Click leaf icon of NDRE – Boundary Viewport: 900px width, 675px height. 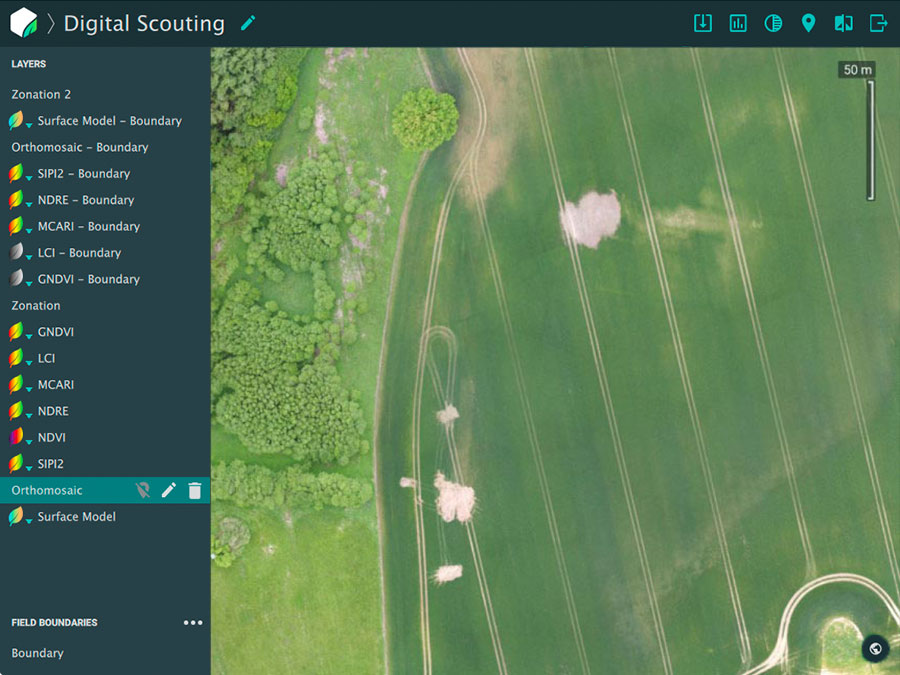point(16,199)
